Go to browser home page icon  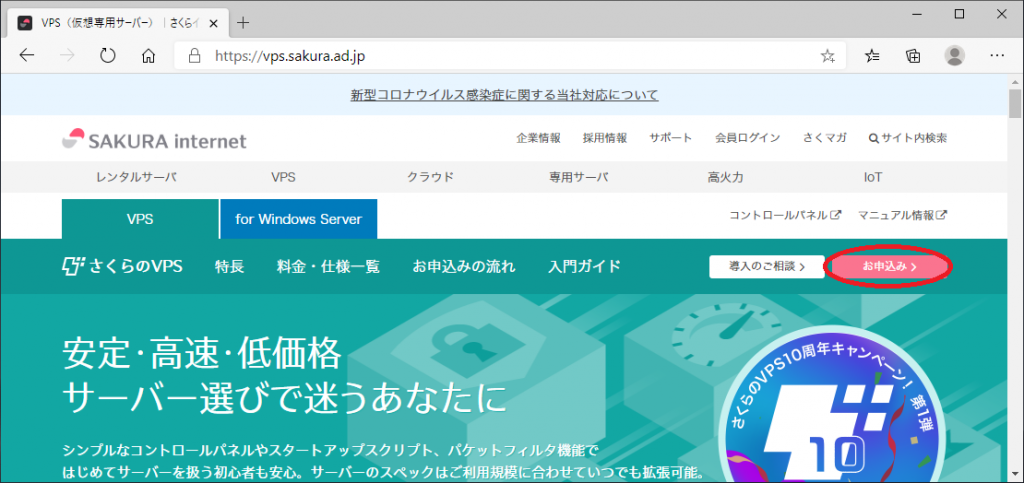[x=148, y=56]
